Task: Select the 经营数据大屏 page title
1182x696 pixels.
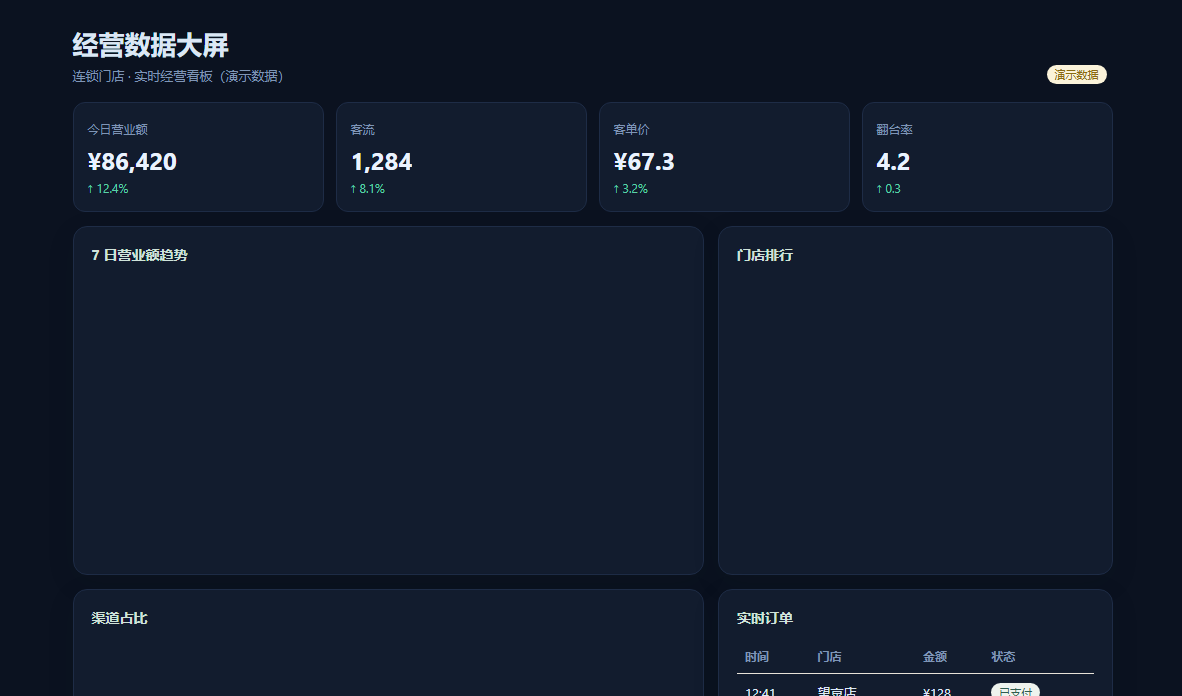Action: coord(151,45)
